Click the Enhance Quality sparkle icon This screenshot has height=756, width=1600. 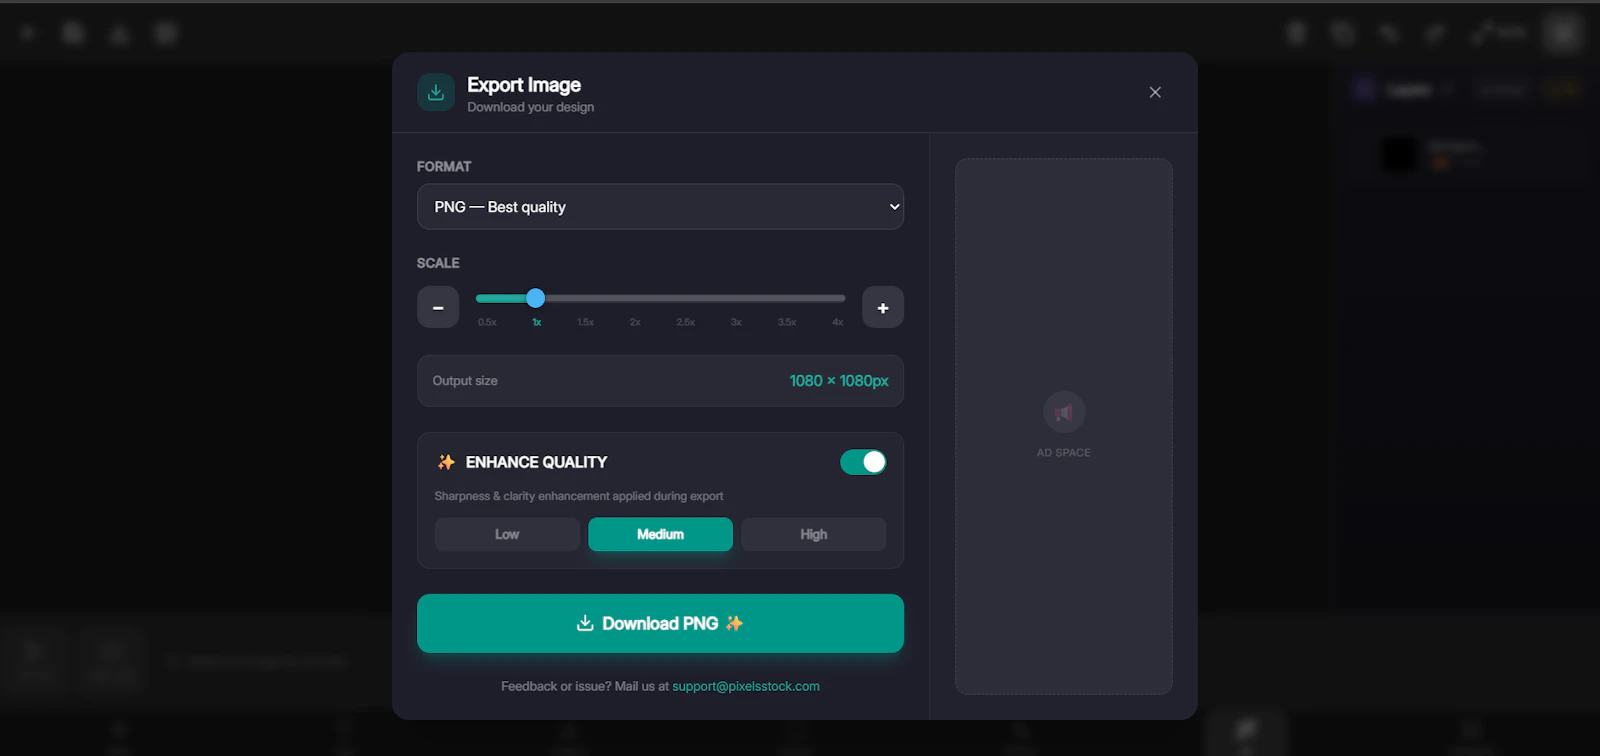click(446, 462)
